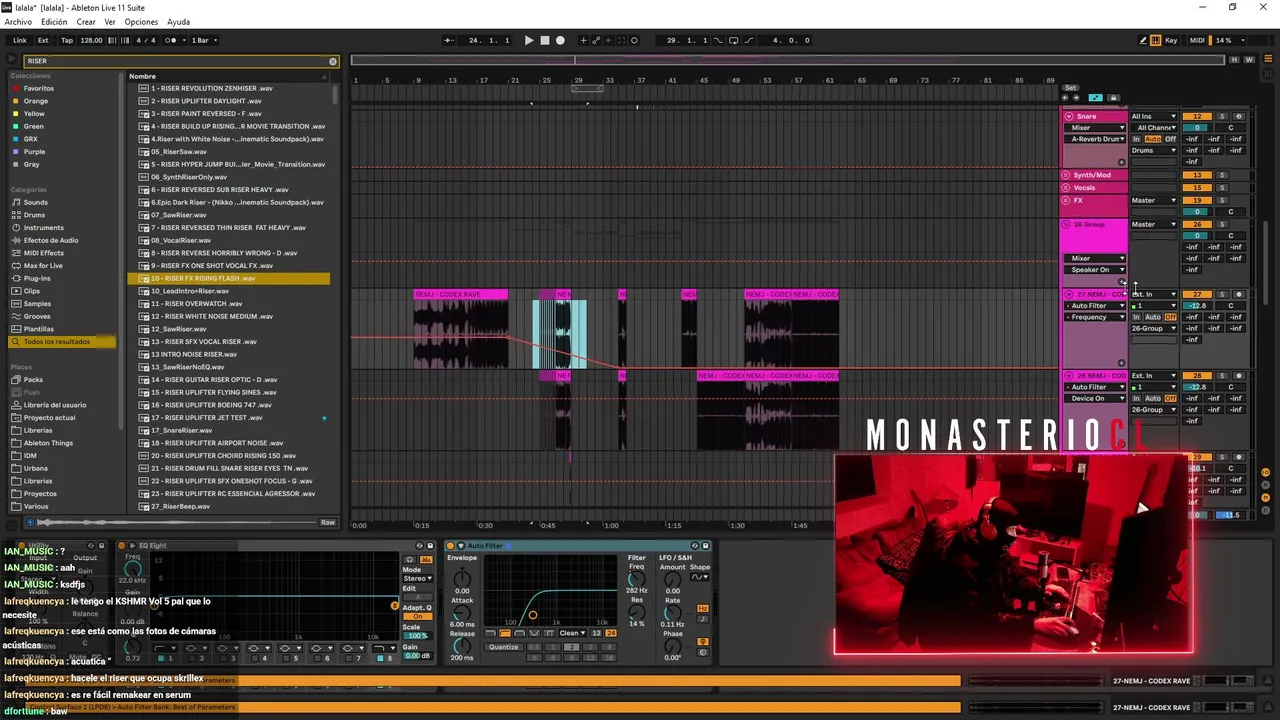Open the Librería del usuario folder

55,405
